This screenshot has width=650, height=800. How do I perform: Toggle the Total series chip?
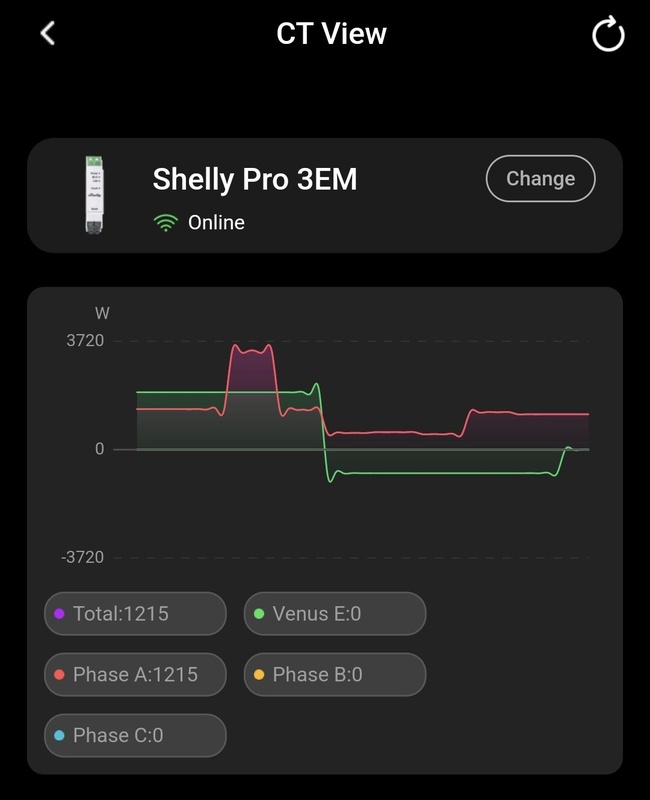[x=135, y=613]
